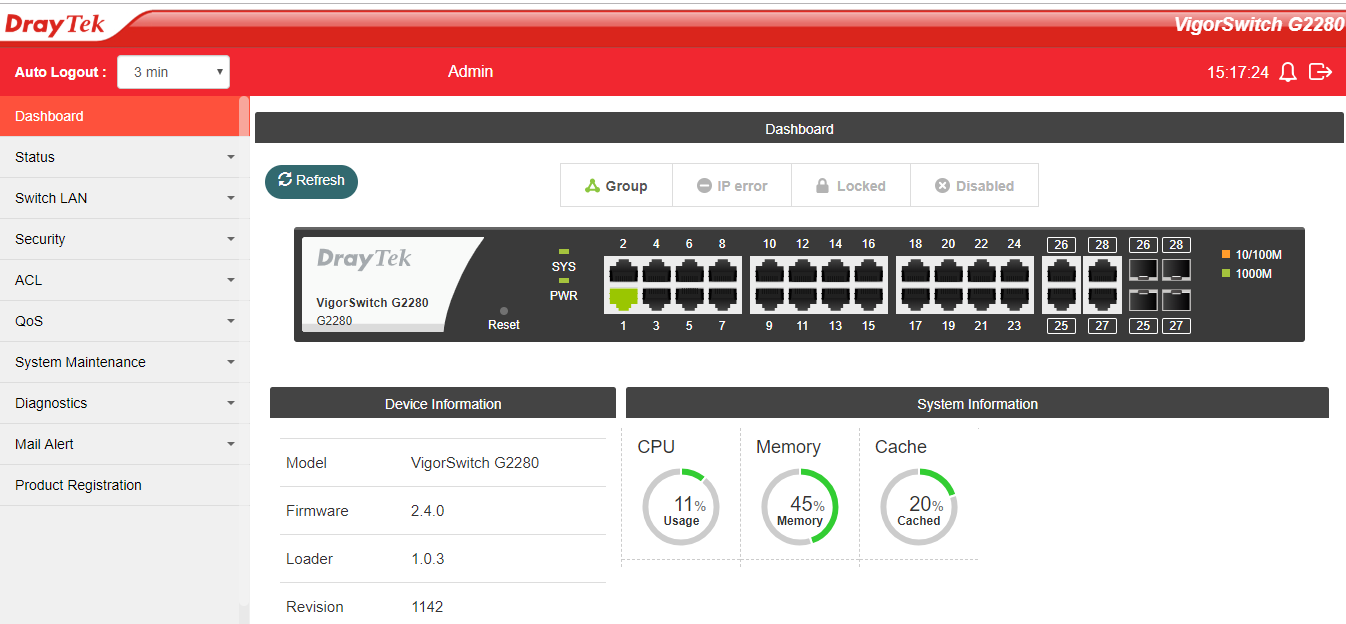This screenshot has width=1346, height=624.
Task: Choose port 10 on the switch panel
Action: click(769, 271)
